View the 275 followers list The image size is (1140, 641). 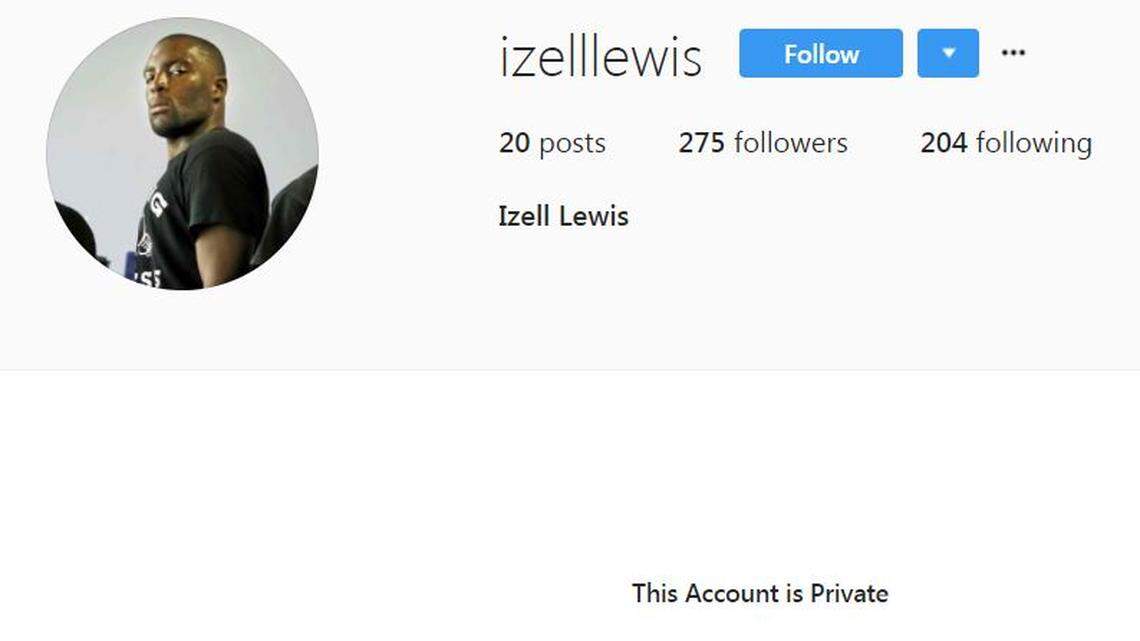click(x=763, y=142)
